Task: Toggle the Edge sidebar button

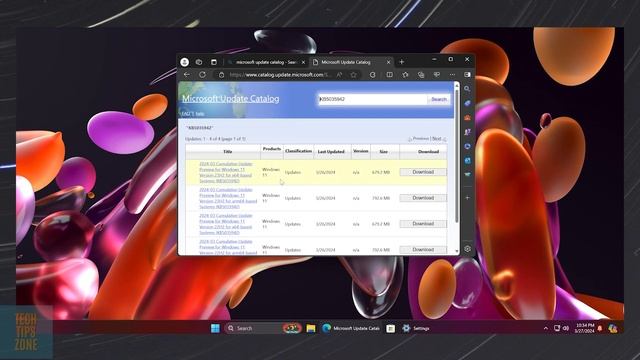Action: pyautogui.click(x=467, y=75)
